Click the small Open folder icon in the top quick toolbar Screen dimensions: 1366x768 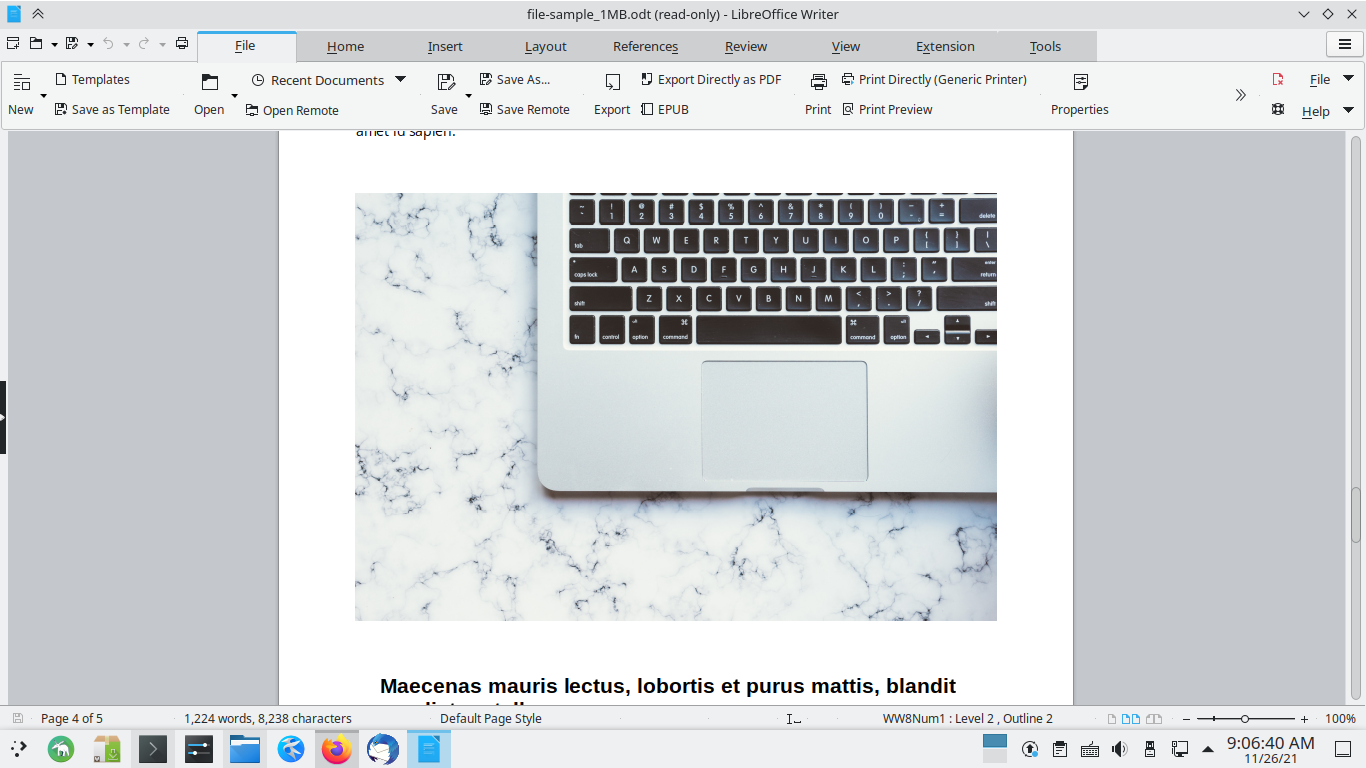coord(36,43)
